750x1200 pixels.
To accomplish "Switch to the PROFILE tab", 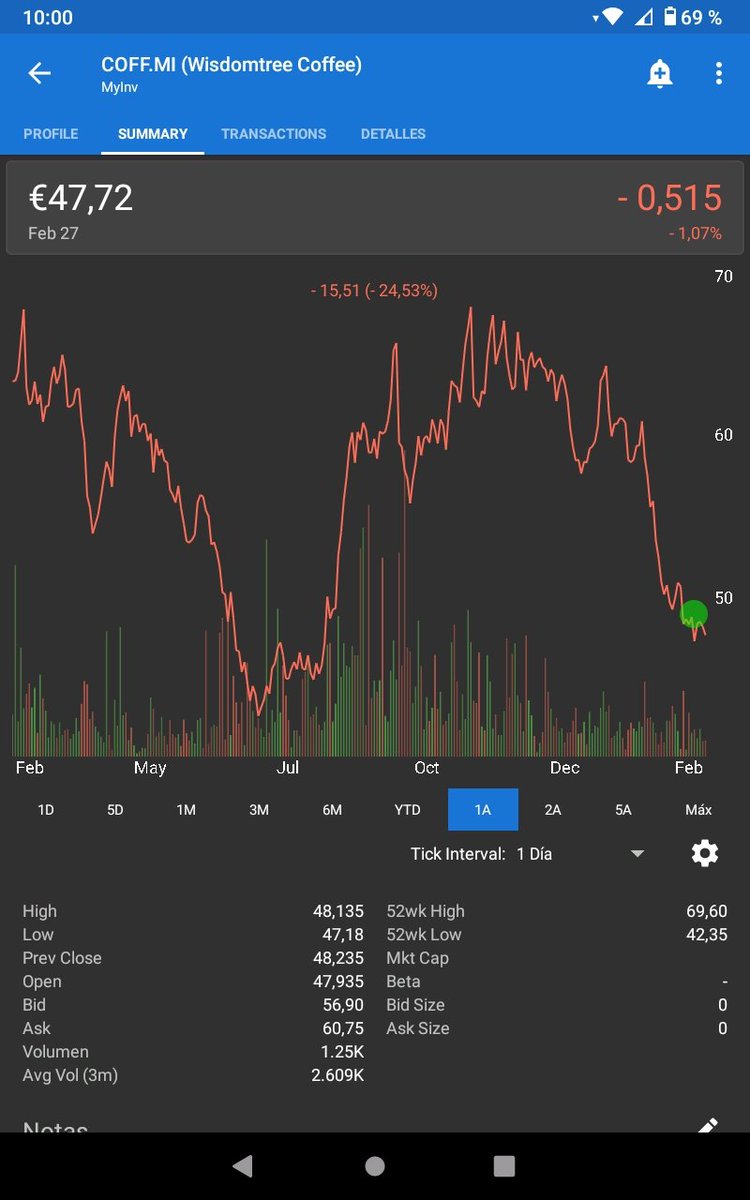I will pyautogui.click(x=51, y=134).
